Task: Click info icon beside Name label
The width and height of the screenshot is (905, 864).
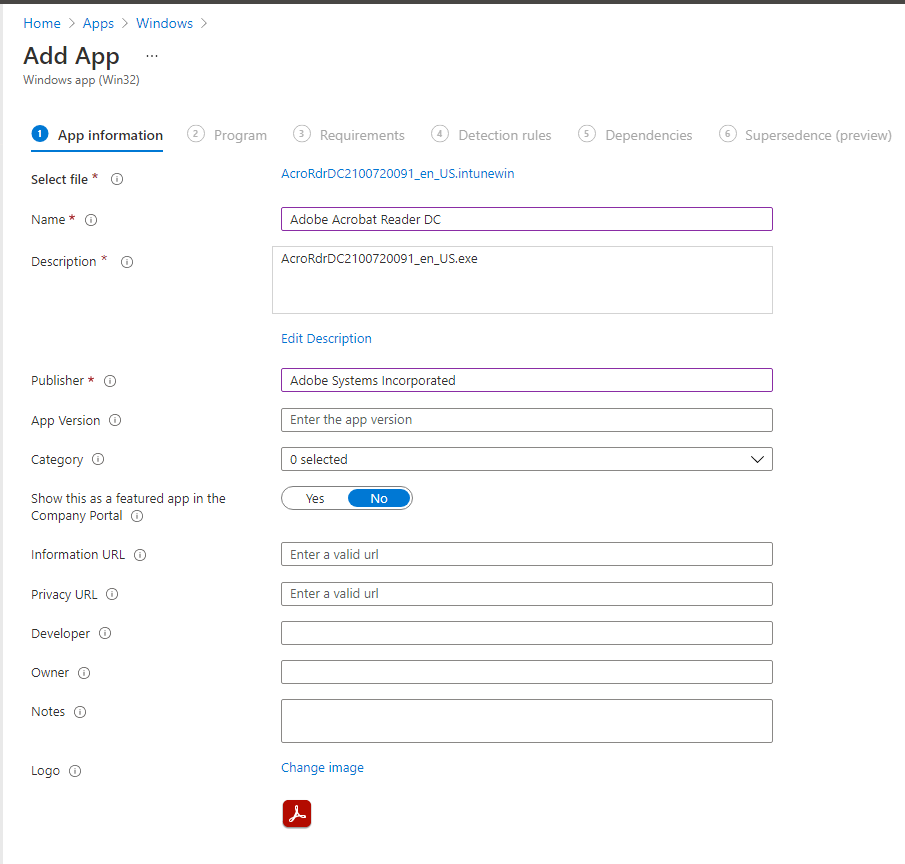Action: click(91, 220)
